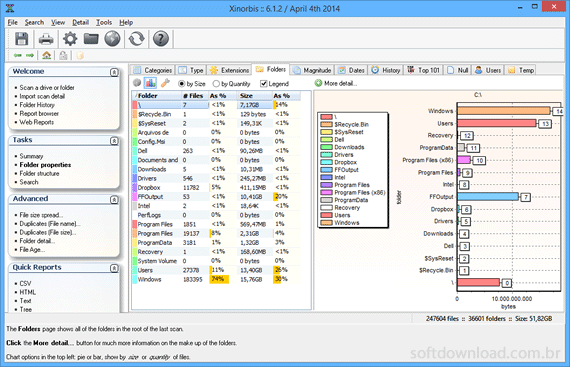
Task: Switch to the Type tab
Action: [191, 70]
